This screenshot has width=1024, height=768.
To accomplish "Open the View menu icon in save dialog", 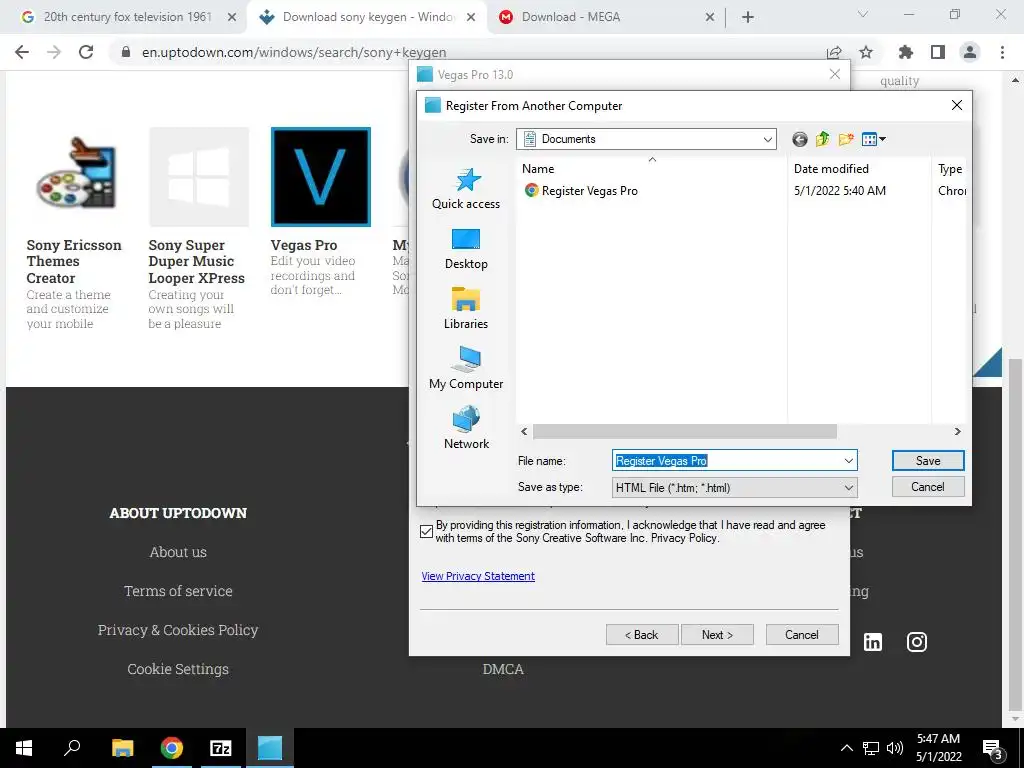I will tap(873, 139).
